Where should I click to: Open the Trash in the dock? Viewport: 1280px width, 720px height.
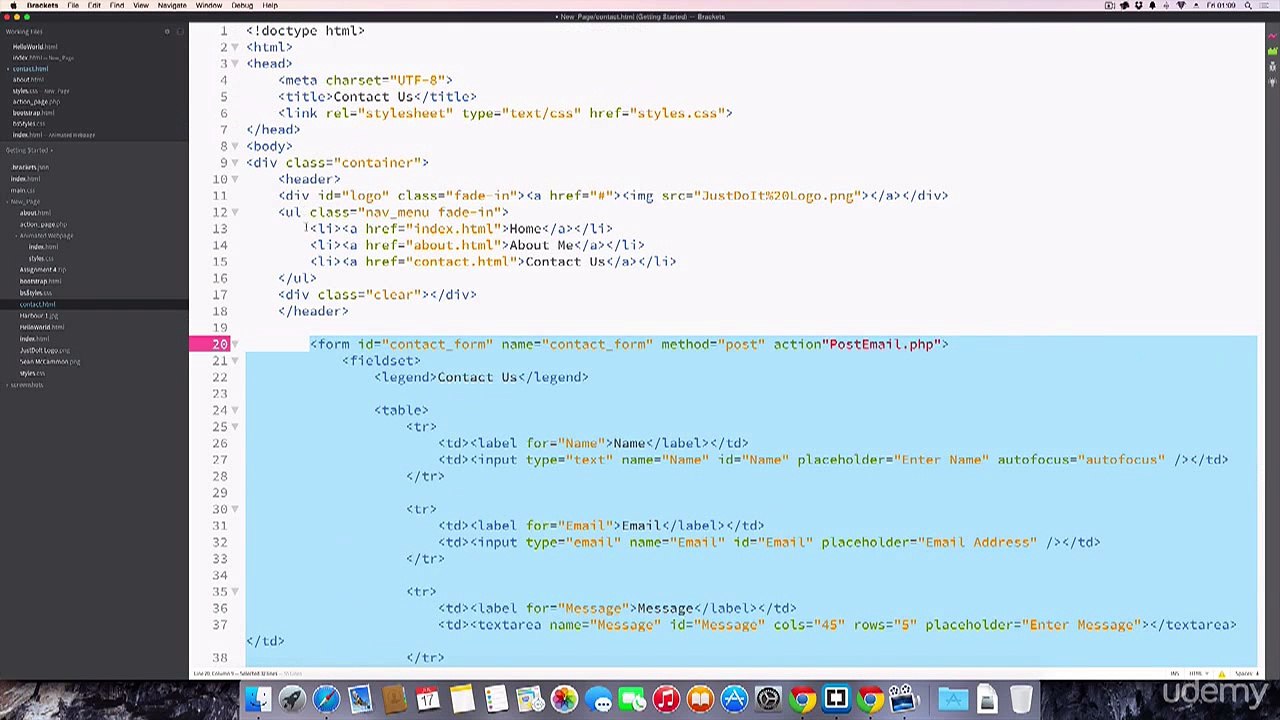[x=1020, y=699]
